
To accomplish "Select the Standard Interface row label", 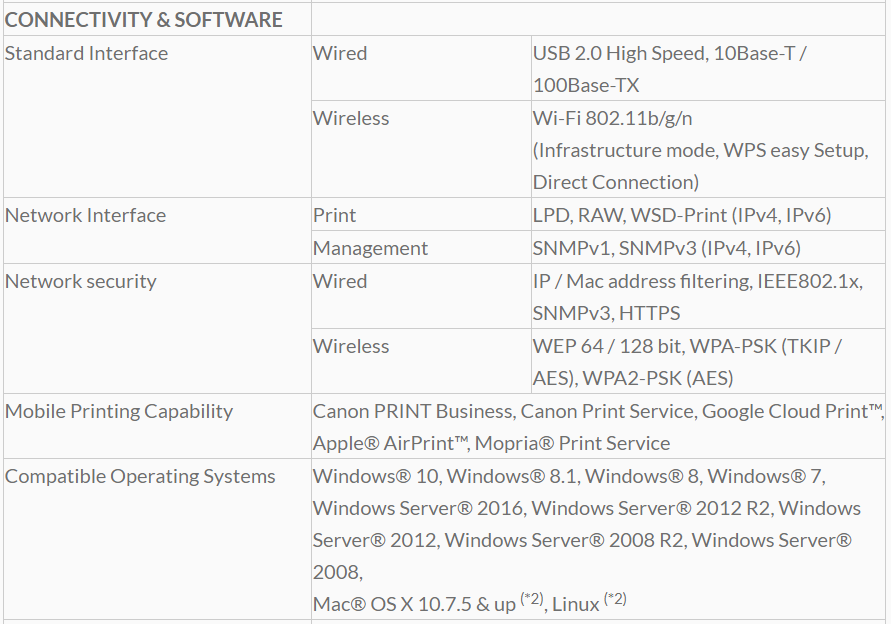I will (87, 53).
